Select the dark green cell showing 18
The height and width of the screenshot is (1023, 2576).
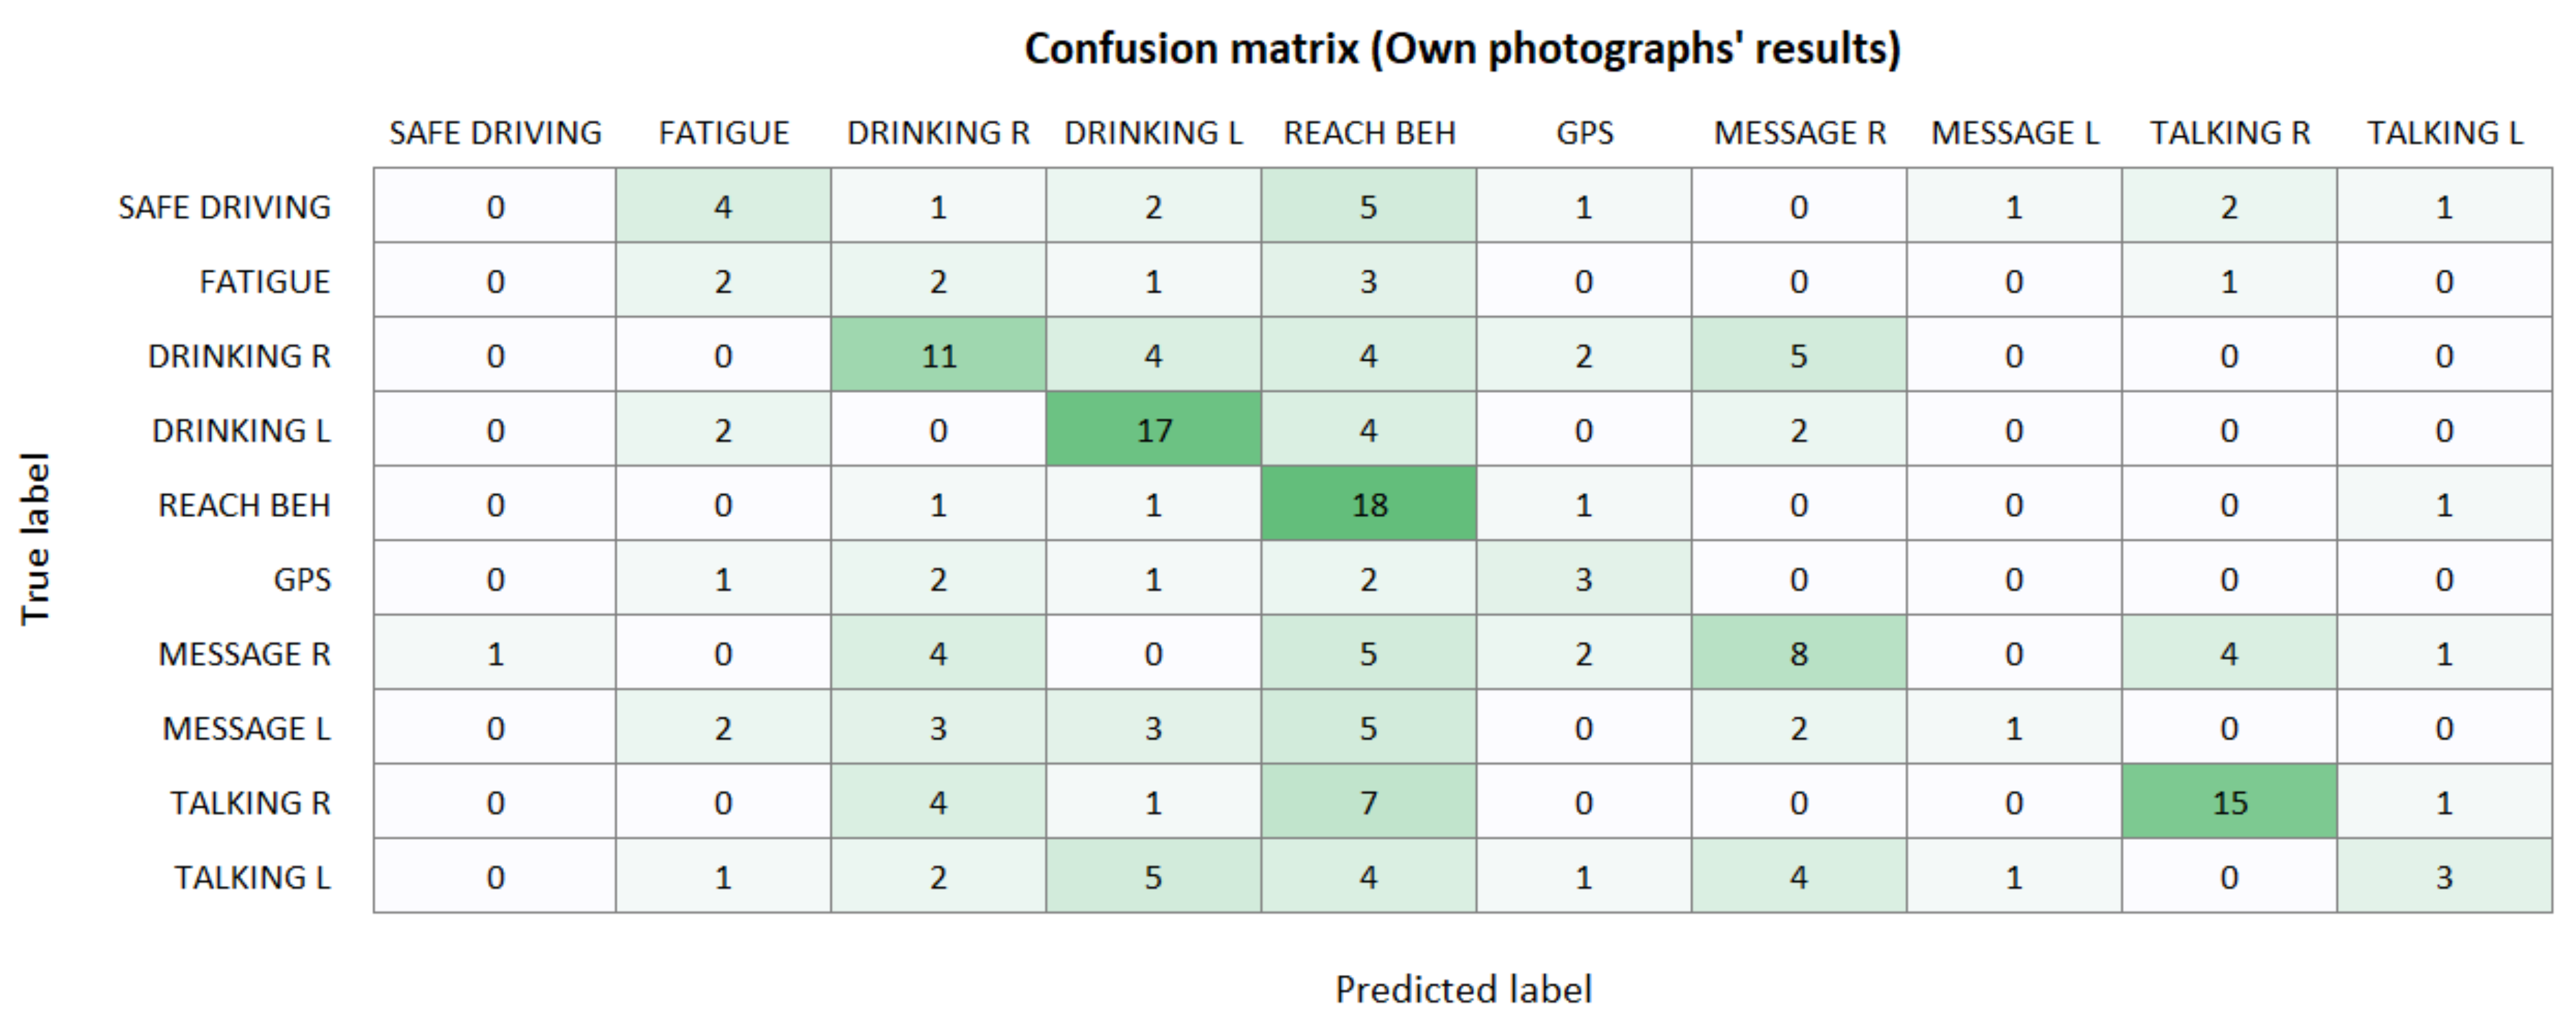coord(1369,505)
